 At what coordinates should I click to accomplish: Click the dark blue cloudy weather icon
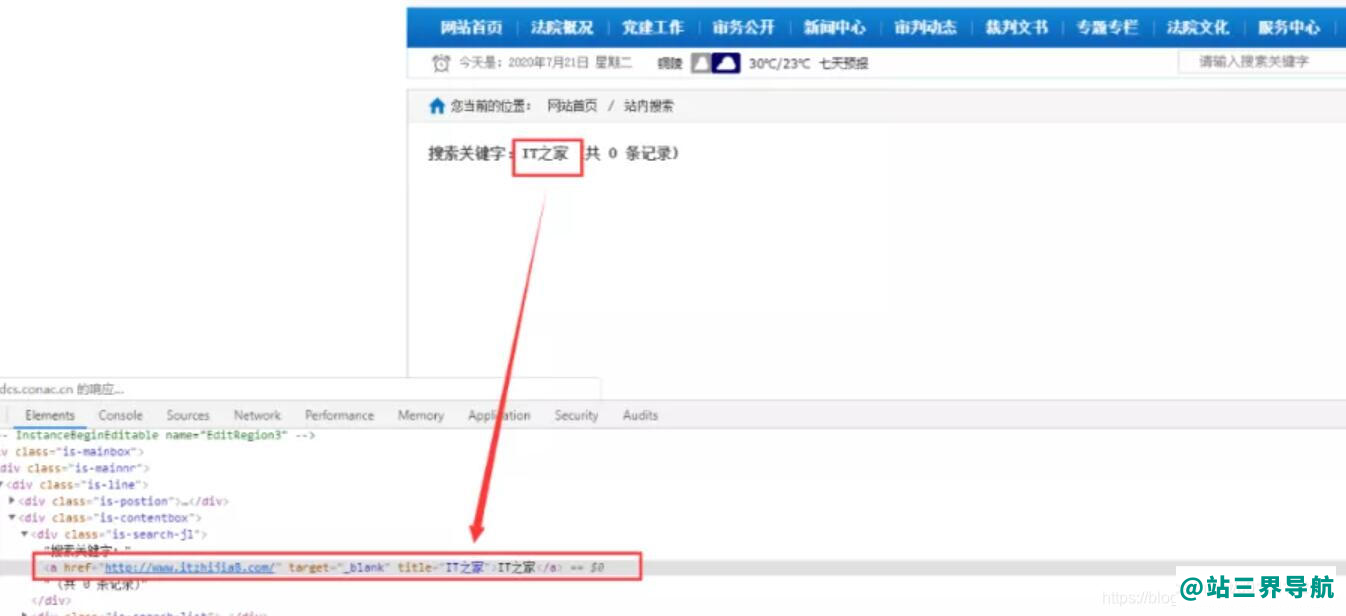(x=727, y=63)
